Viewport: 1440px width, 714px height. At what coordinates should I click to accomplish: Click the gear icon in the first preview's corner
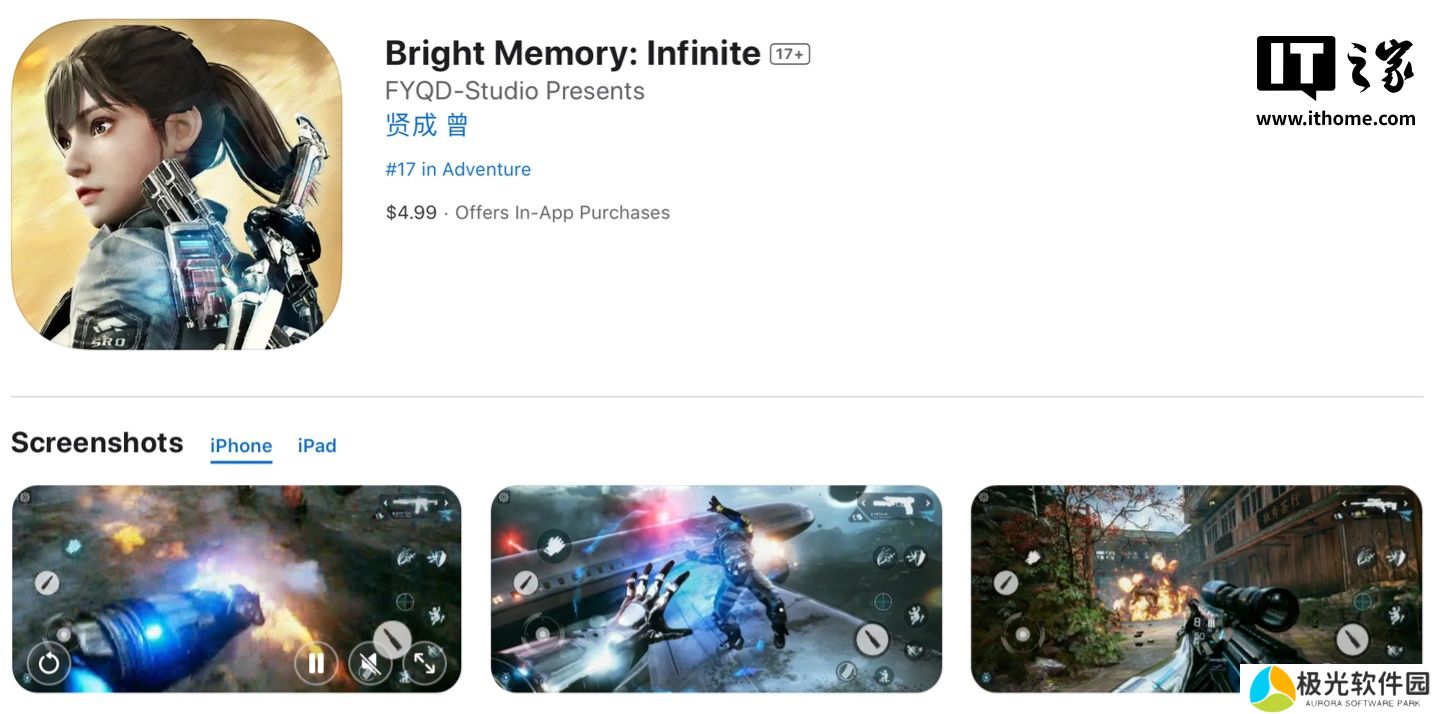coord(24,497)
